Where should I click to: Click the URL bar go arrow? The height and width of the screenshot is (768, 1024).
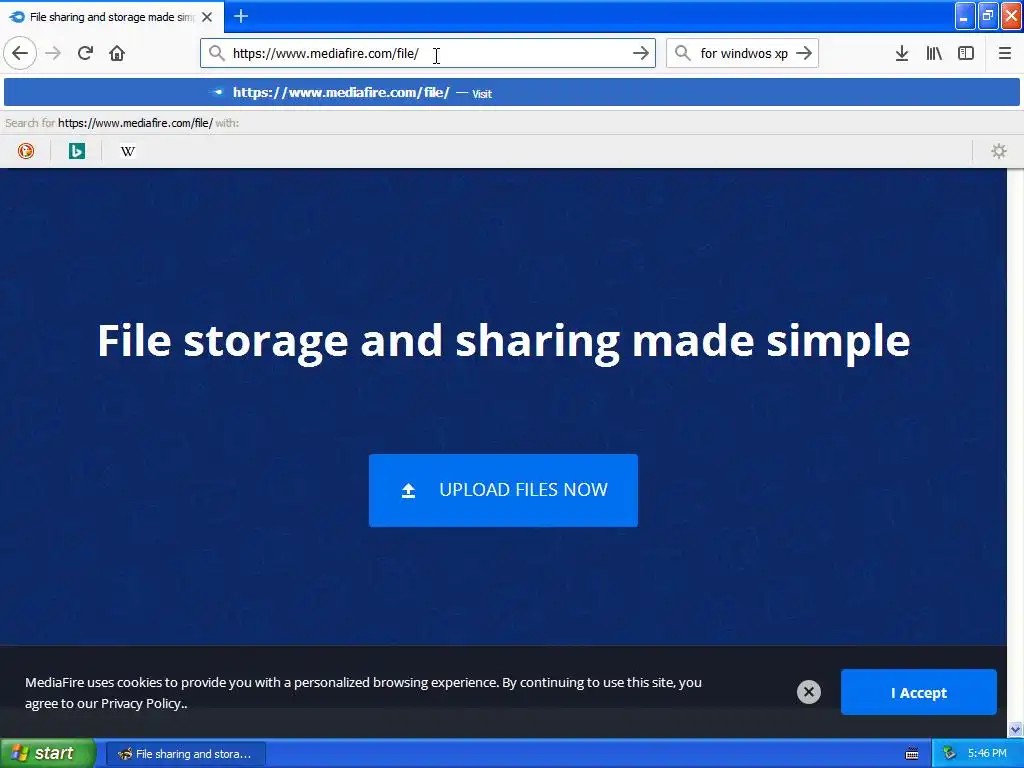click(641, 53)
